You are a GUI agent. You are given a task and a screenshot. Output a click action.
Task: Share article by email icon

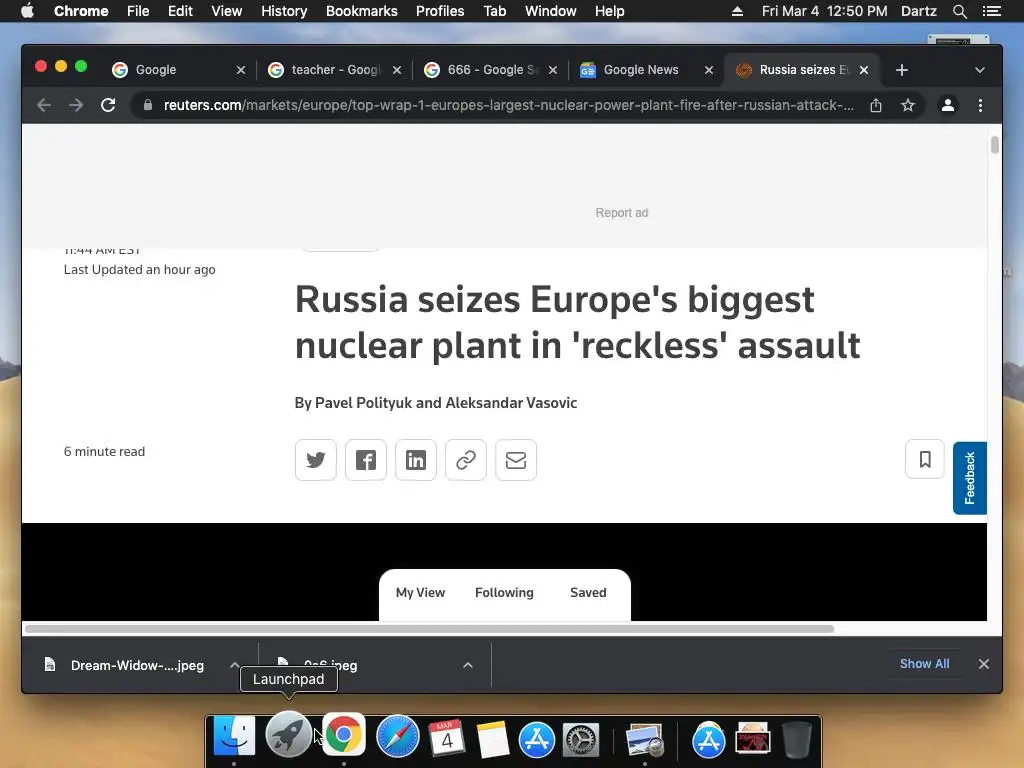[x=516, y=460]
